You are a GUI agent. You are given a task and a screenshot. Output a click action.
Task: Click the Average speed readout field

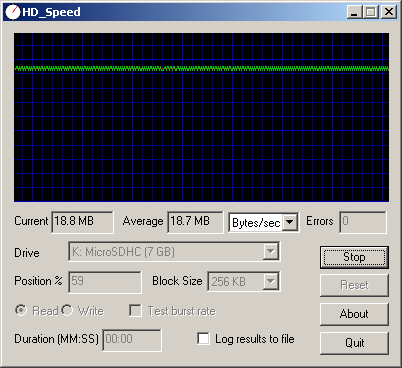pyautogui.click(x=195, y=222)
